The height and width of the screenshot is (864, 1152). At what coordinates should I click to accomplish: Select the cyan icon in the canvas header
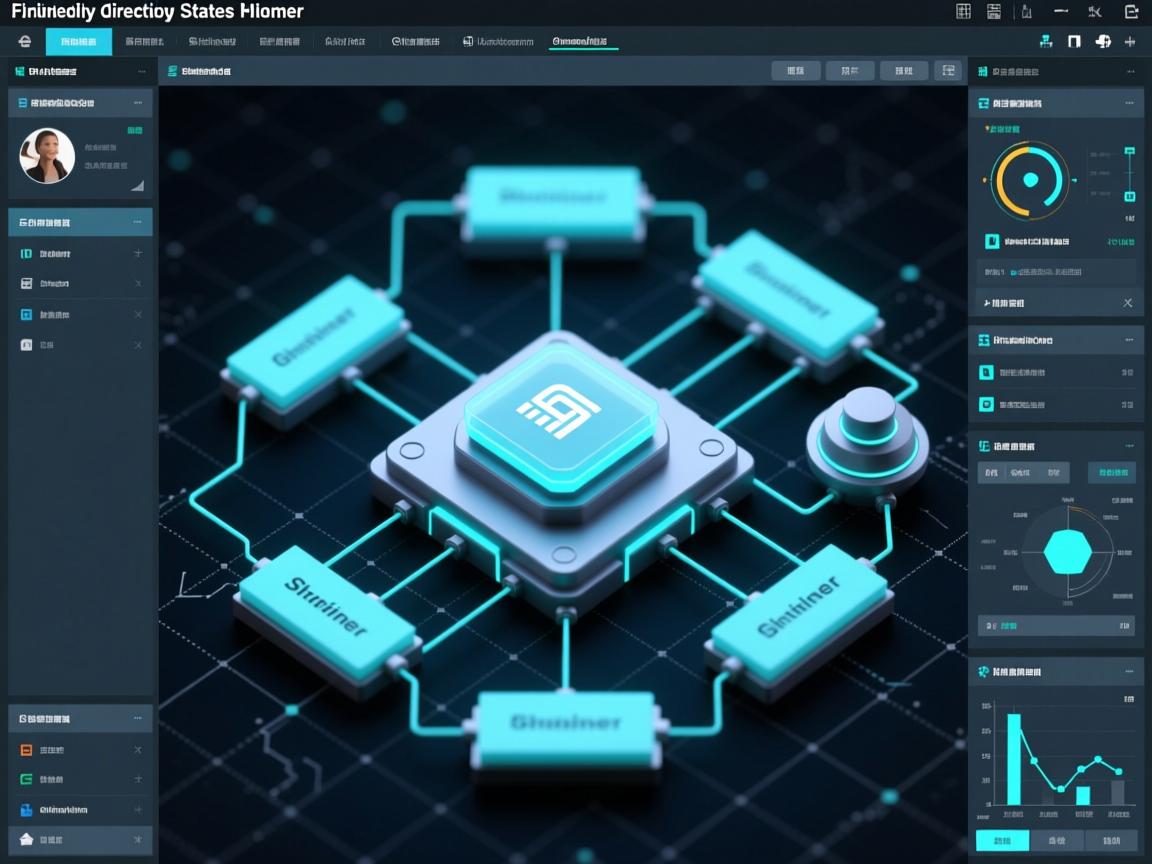coord(173,71)
